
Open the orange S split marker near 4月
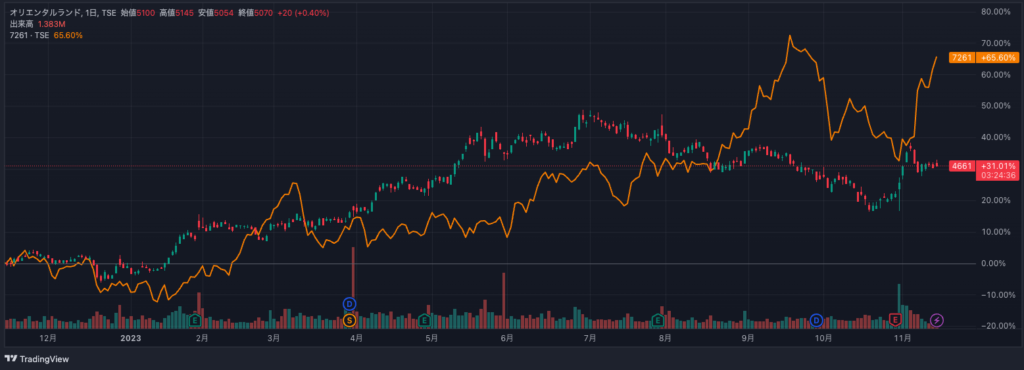point(349,320)
